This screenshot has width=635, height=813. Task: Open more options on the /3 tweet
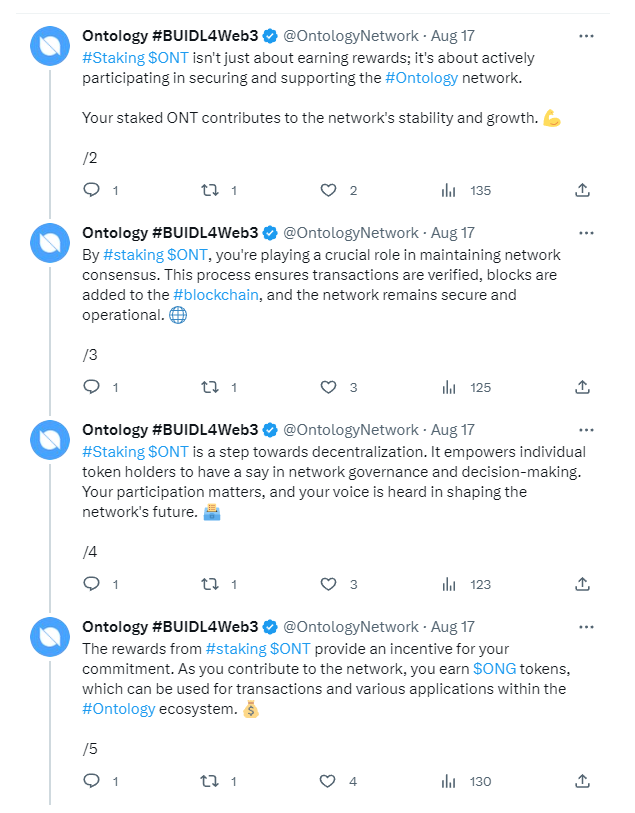(x=587, y=233)
